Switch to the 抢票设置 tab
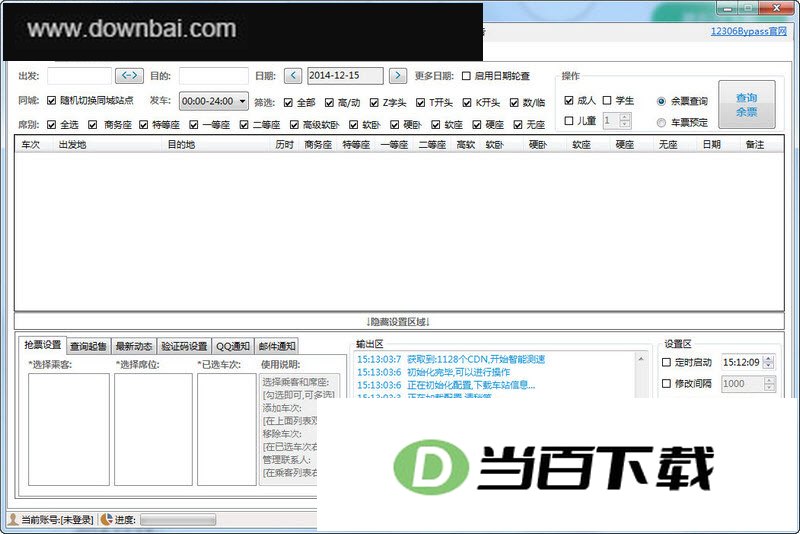This screenshot has width=800, height=534. pyautogui.click(x=42, y=345)
